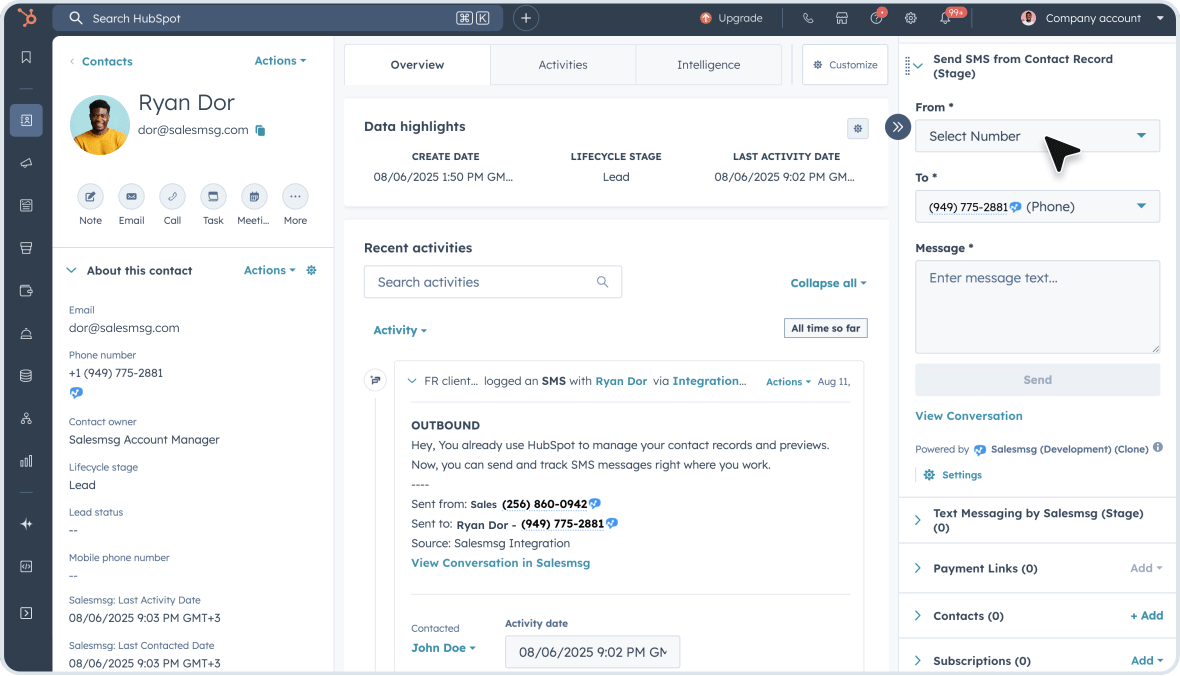Expand Text Messaging by Salesmsg (Stage) section
This screenshot has width=1180, height=676.
[917, 520]
